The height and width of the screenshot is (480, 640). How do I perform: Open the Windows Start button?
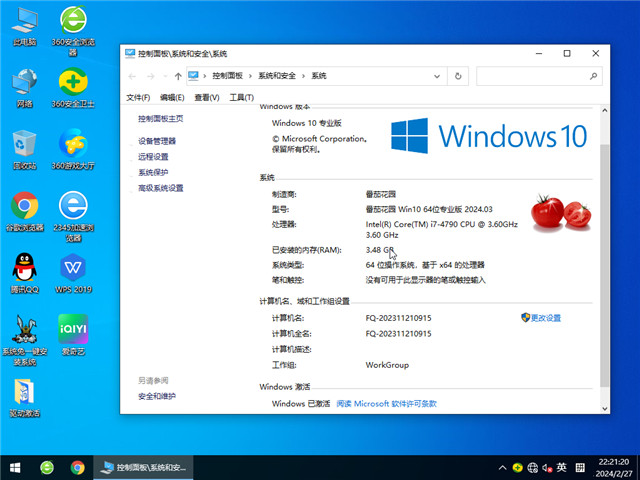coord(15,468)
